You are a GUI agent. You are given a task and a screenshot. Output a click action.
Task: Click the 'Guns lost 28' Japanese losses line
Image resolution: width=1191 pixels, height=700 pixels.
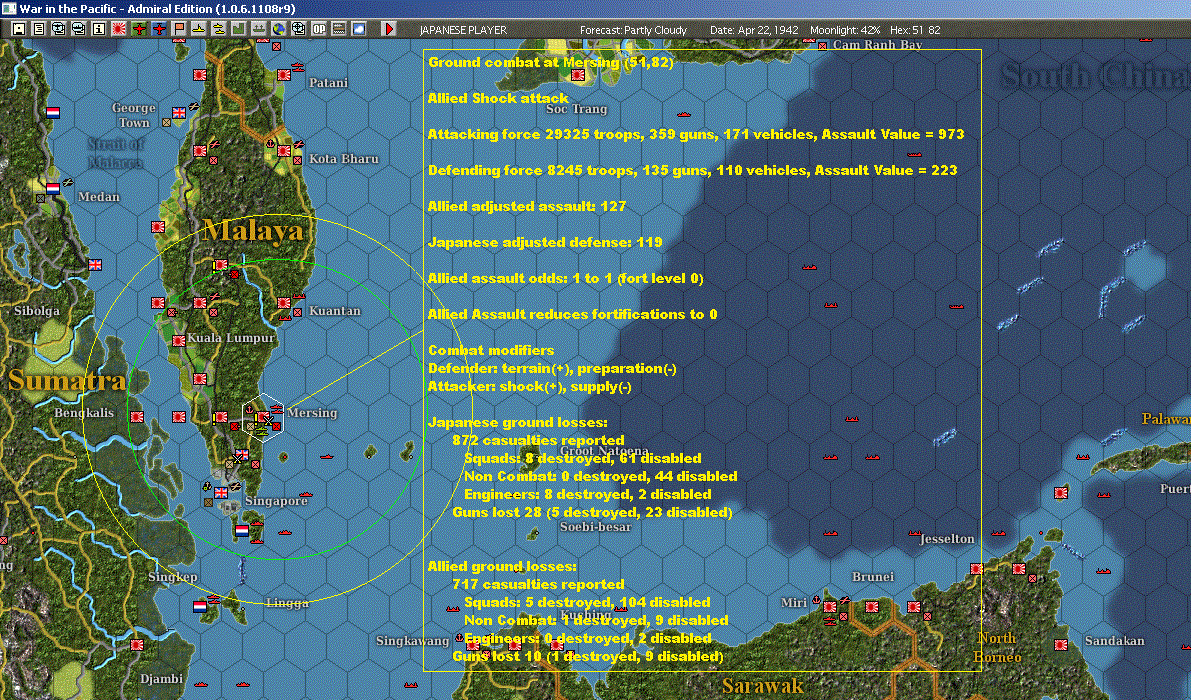click(592, 512)
